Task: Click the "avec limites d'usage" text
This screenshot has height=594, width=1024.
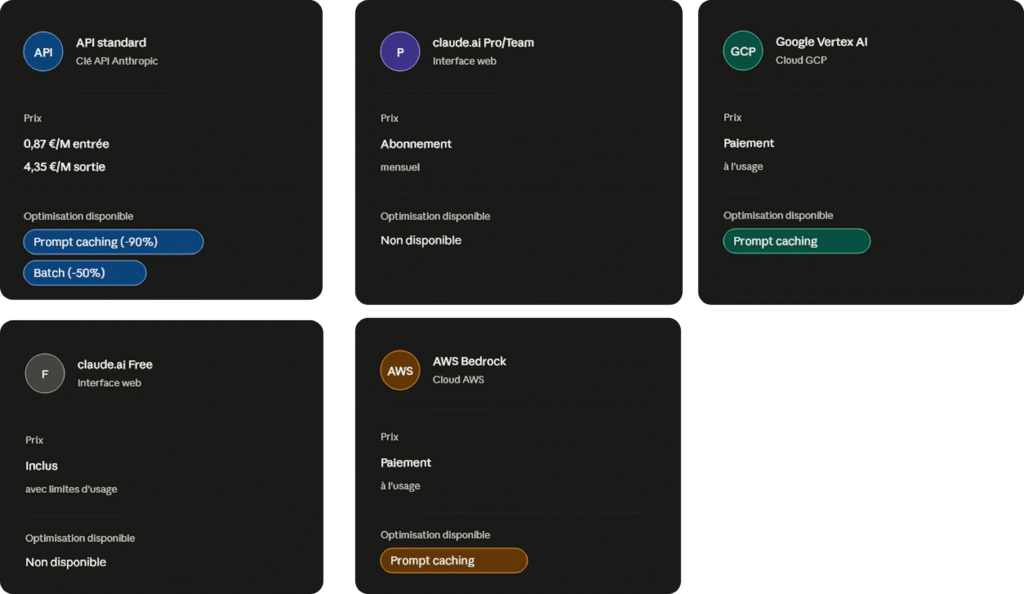Action: [71, 489]
